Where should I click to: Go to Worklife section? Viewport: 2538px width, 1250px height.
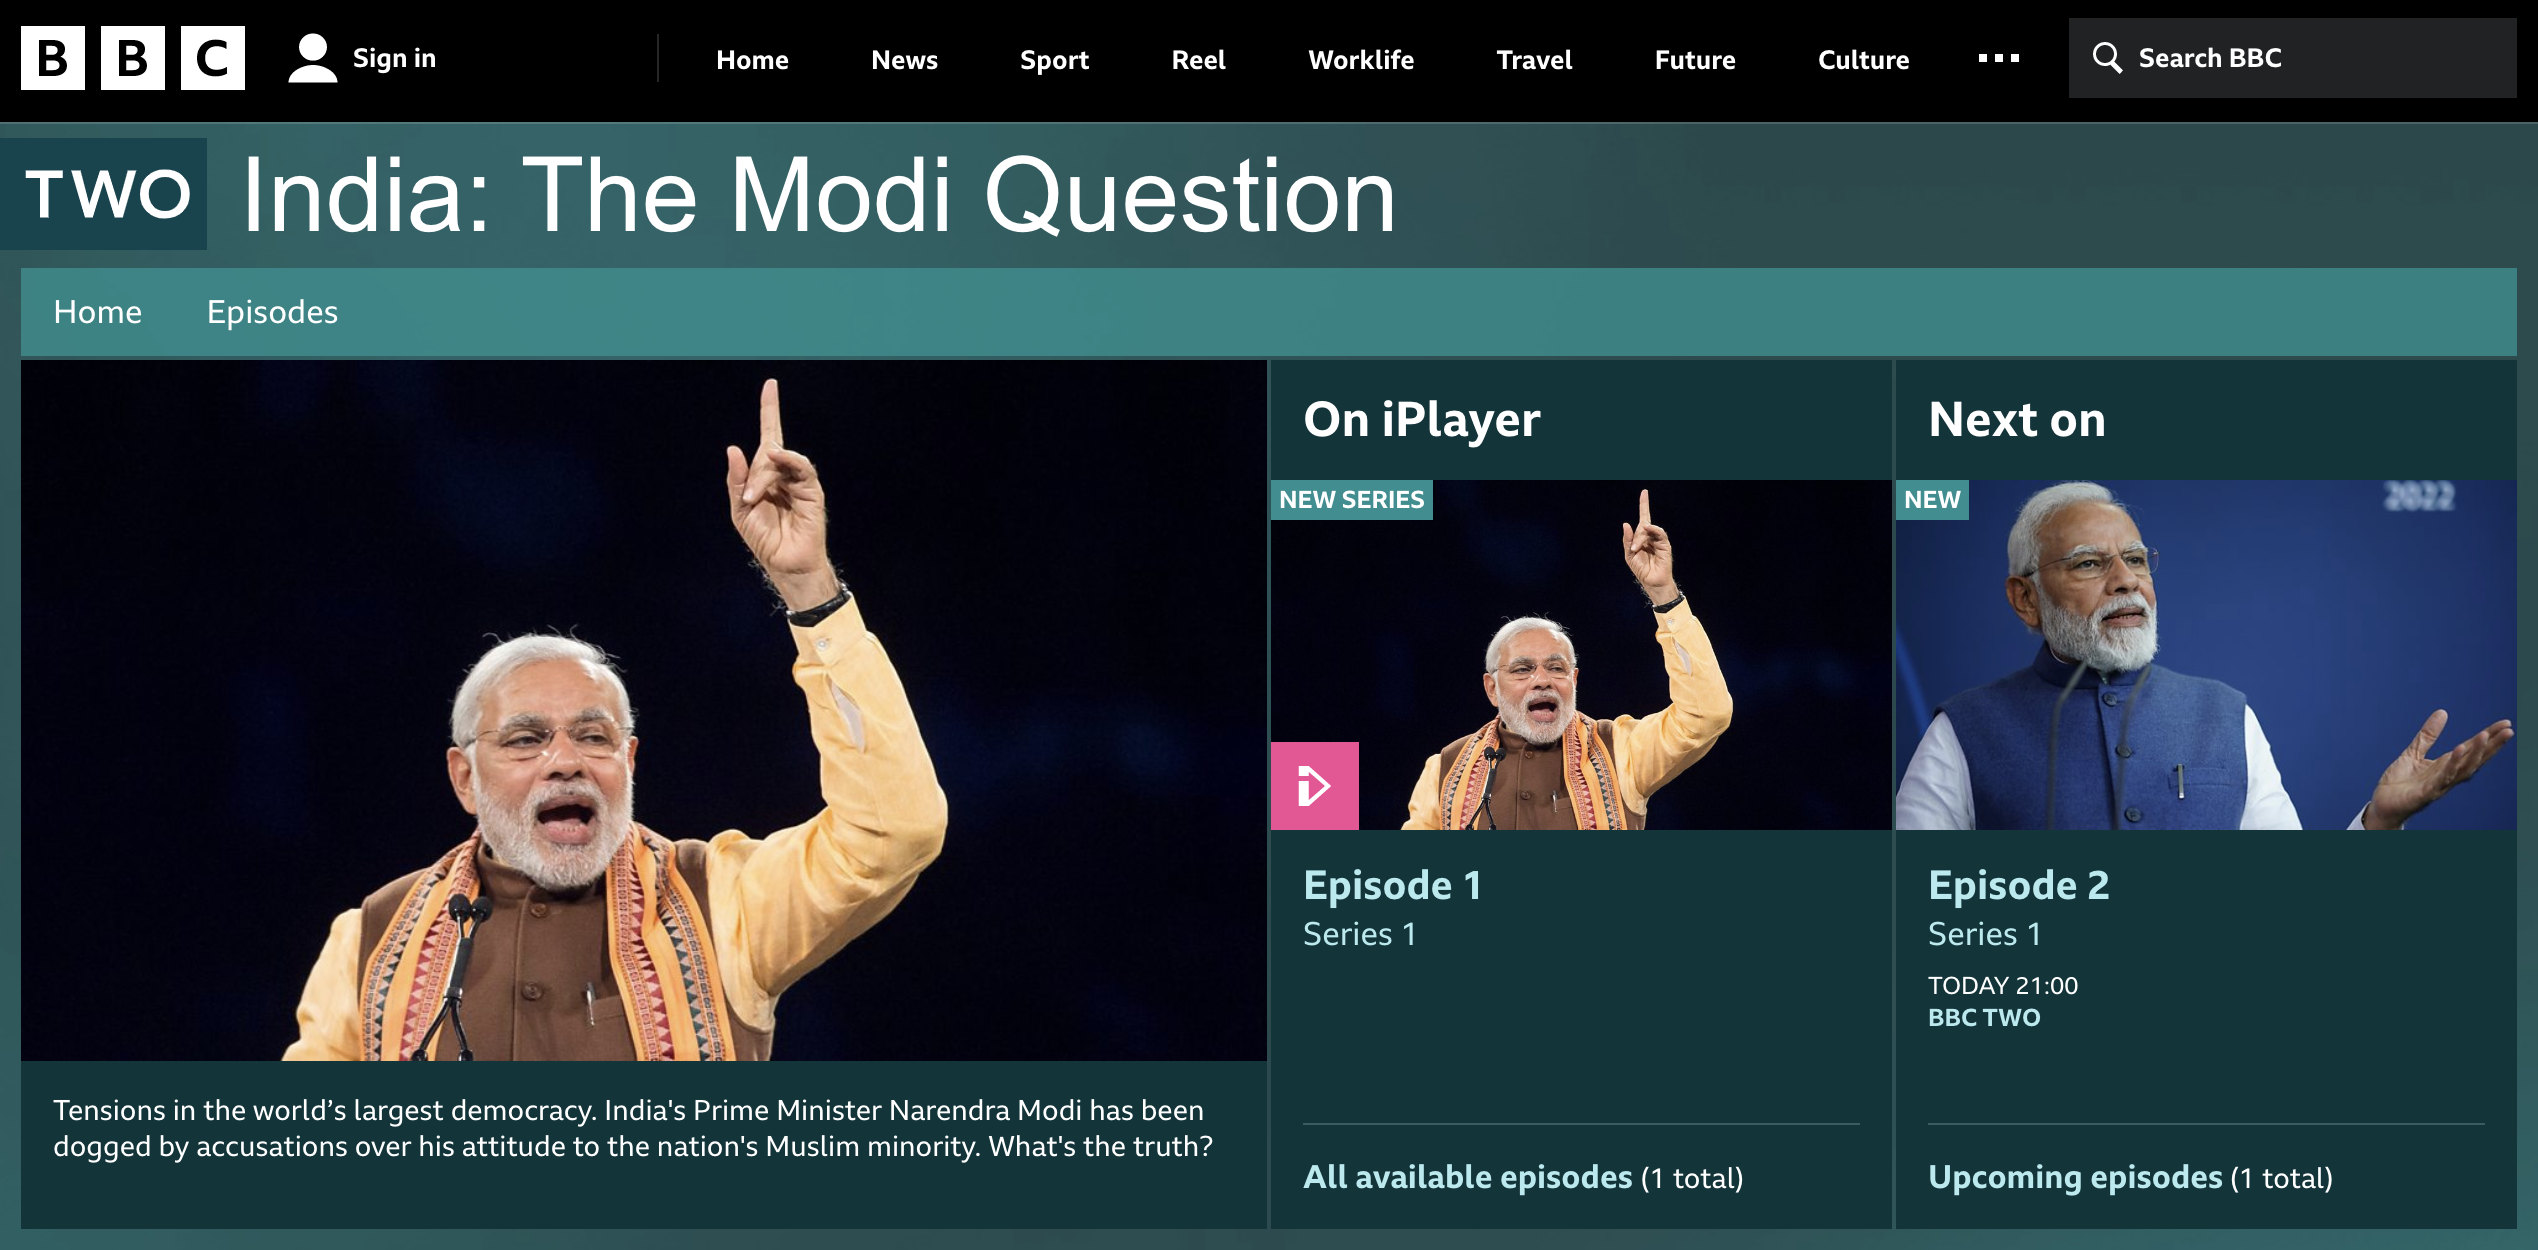[1361, 60]
